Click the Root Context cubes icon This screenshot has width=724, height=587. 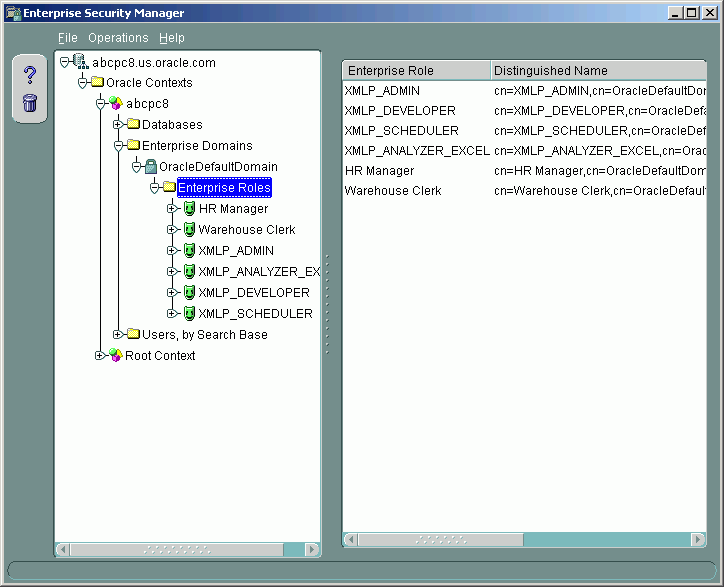click(x=115, y=355)
